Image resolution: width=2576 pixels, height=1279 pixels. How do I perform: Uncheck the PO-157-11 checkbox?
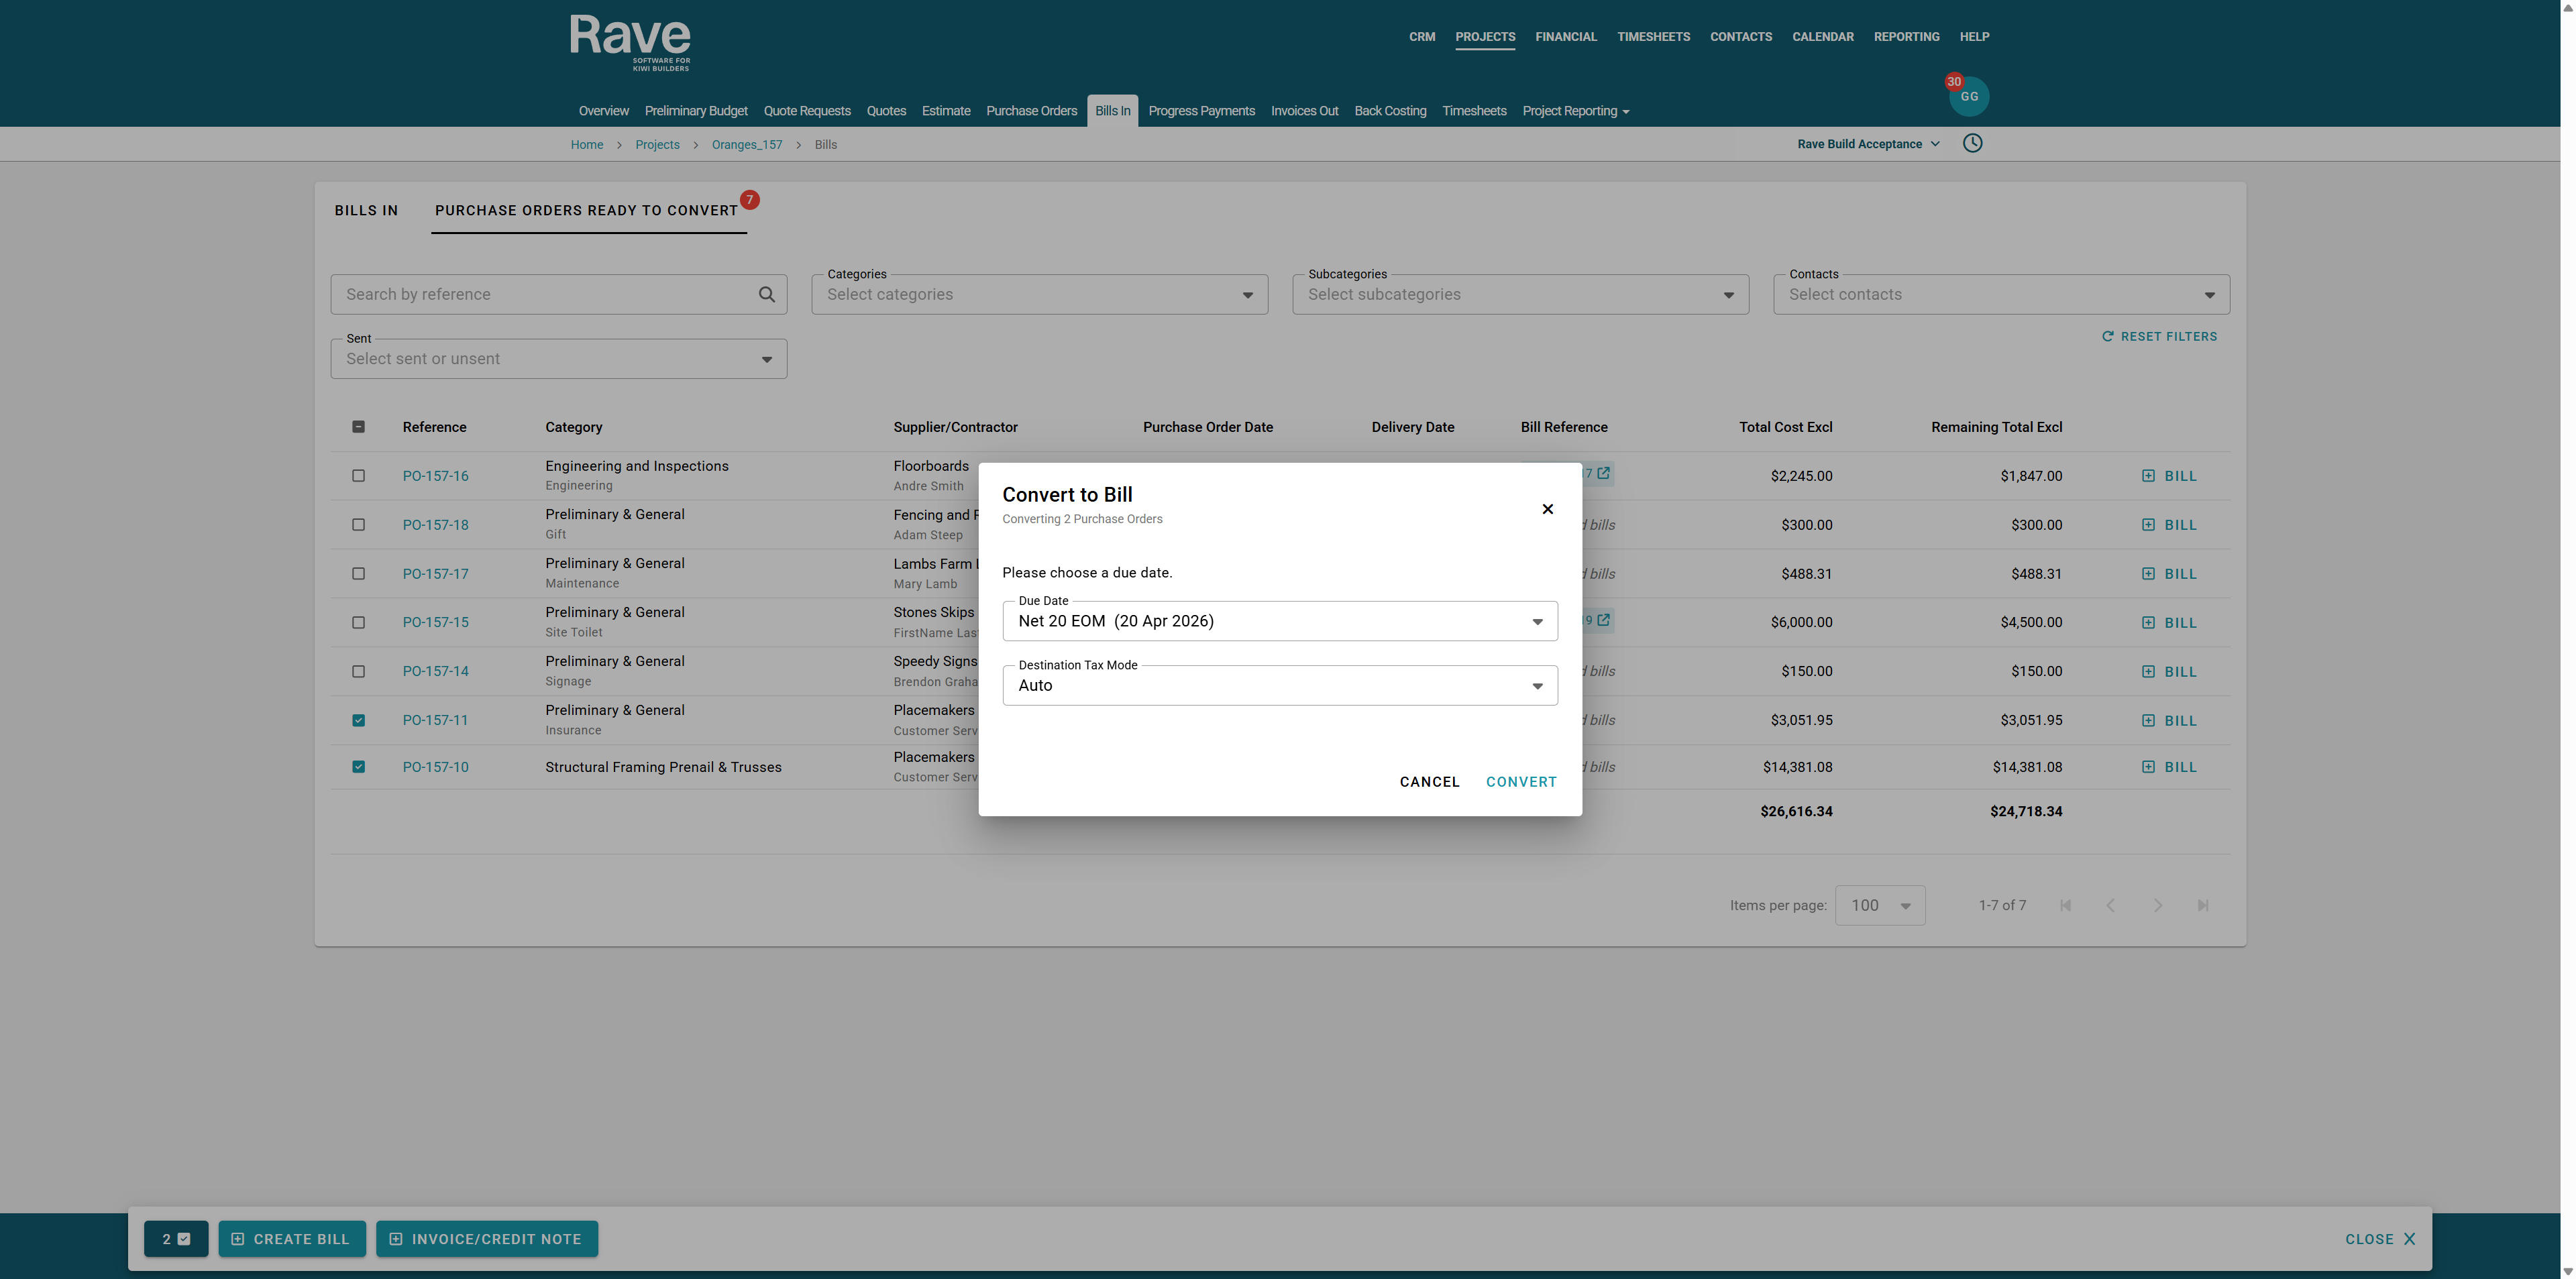pos(358,720)
